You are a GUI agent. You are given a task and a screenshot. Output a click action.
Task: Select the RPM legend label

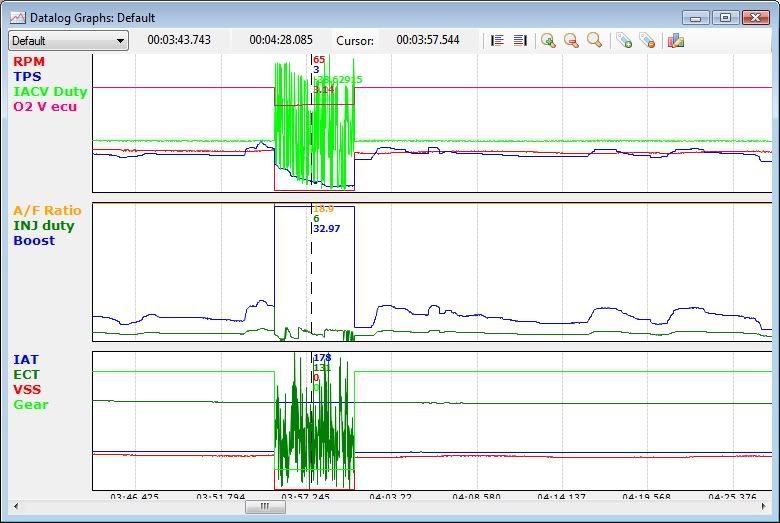point(29,62)
